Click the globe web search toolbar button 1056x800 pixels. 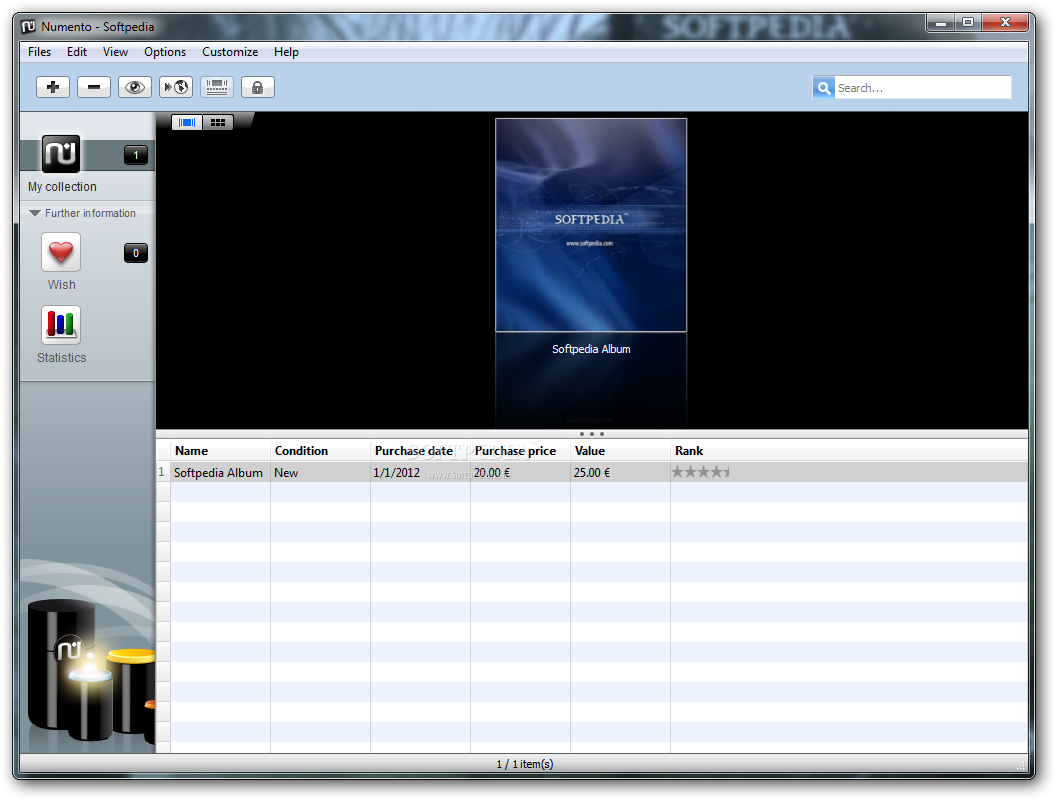(176, 87)
